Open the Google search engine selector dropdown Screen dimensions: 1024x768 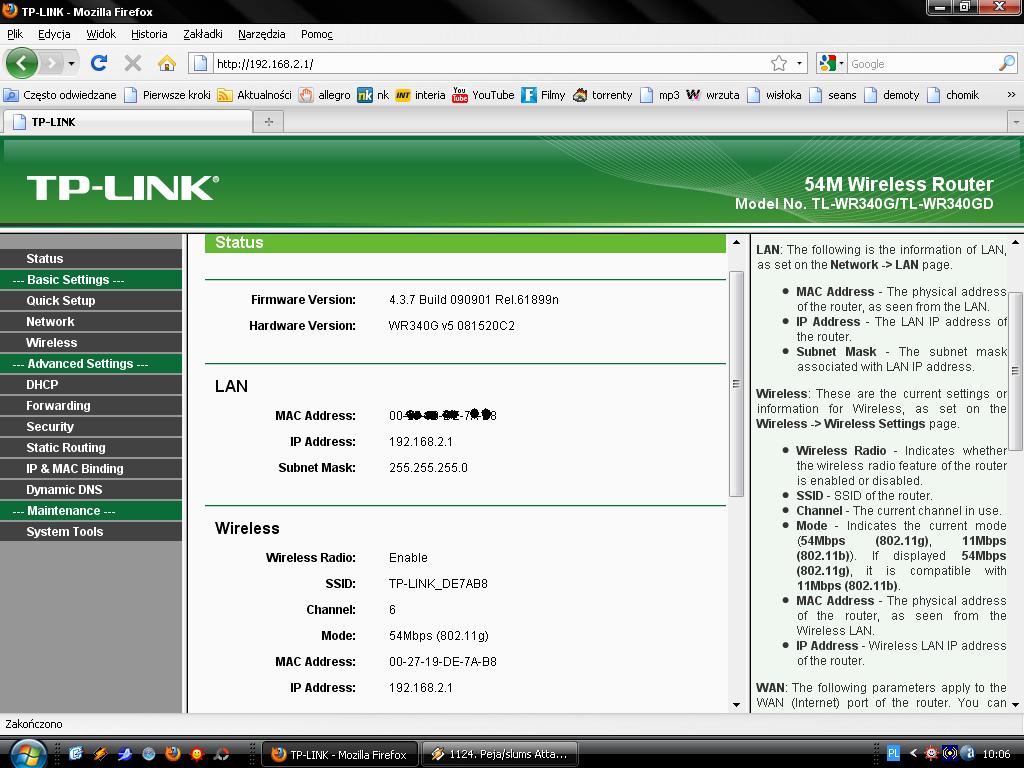(x=831, y=63)
